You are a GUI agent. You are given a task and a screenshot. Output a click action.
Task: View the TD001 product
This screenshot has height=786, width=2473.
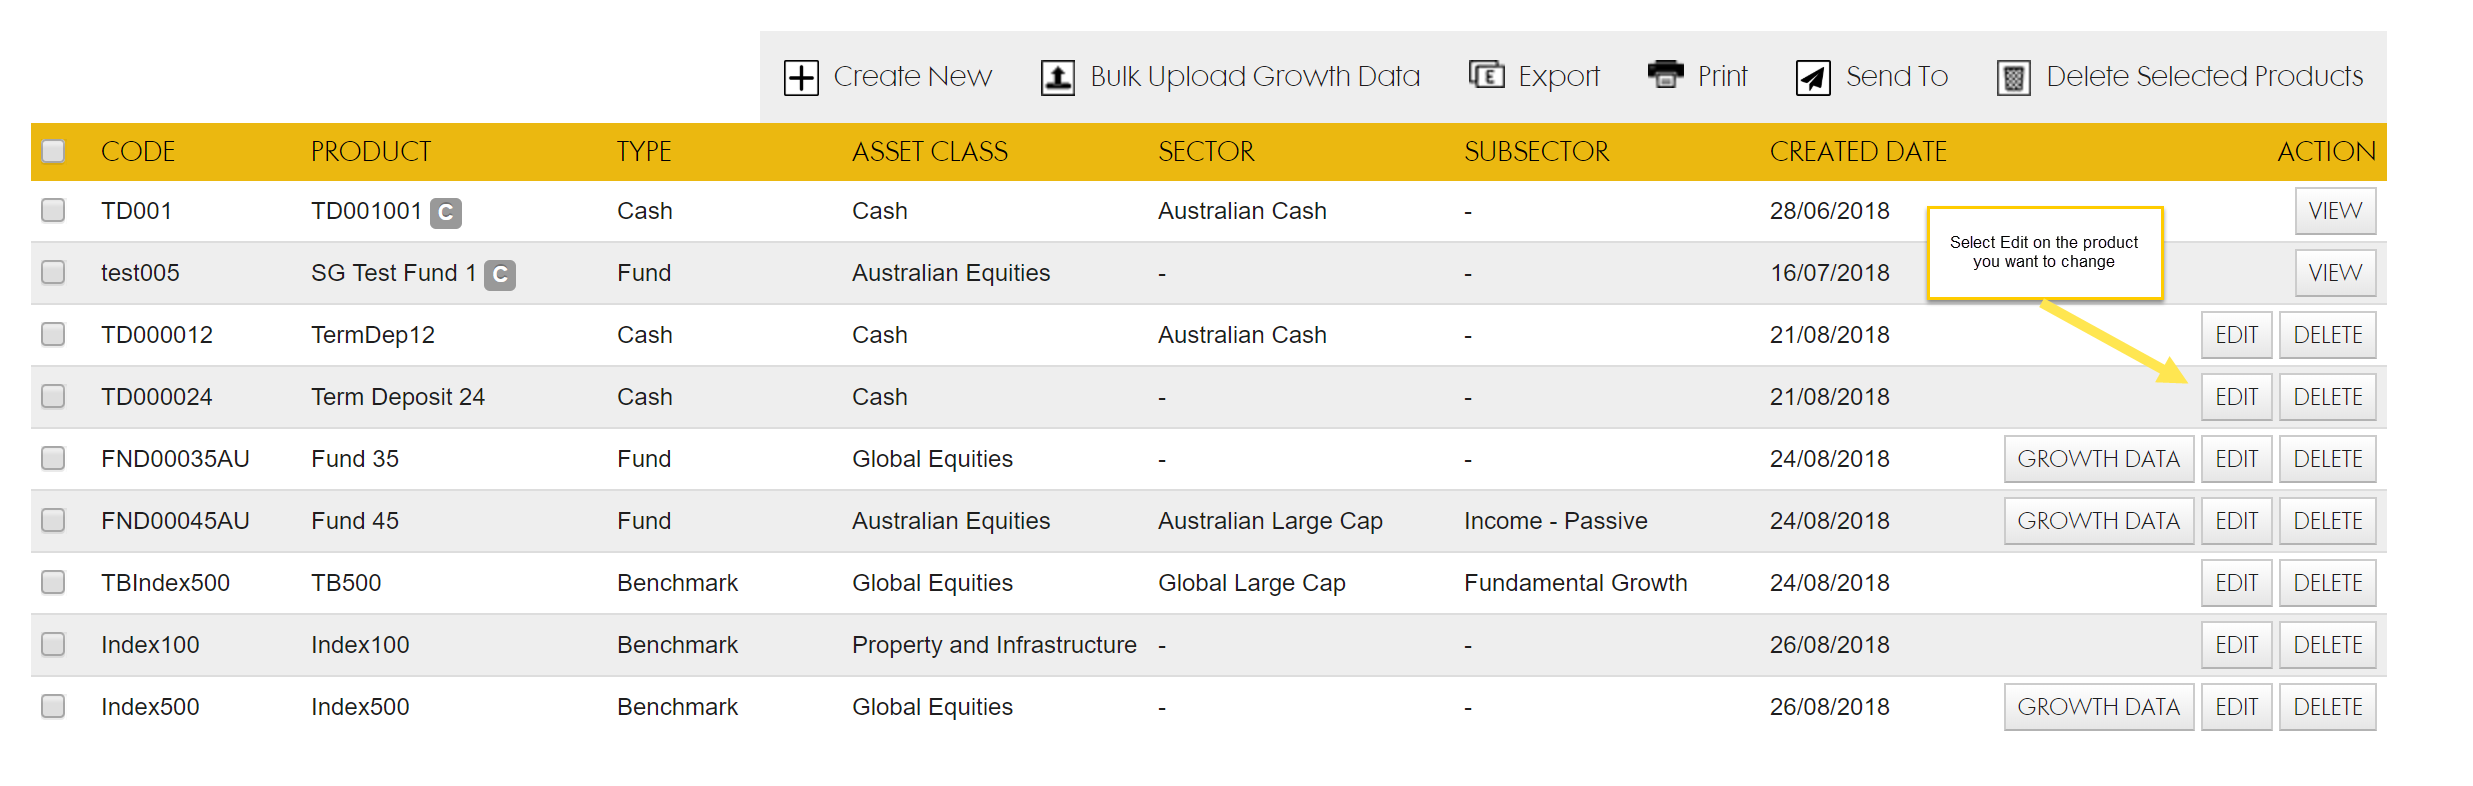pos(2336,211)
